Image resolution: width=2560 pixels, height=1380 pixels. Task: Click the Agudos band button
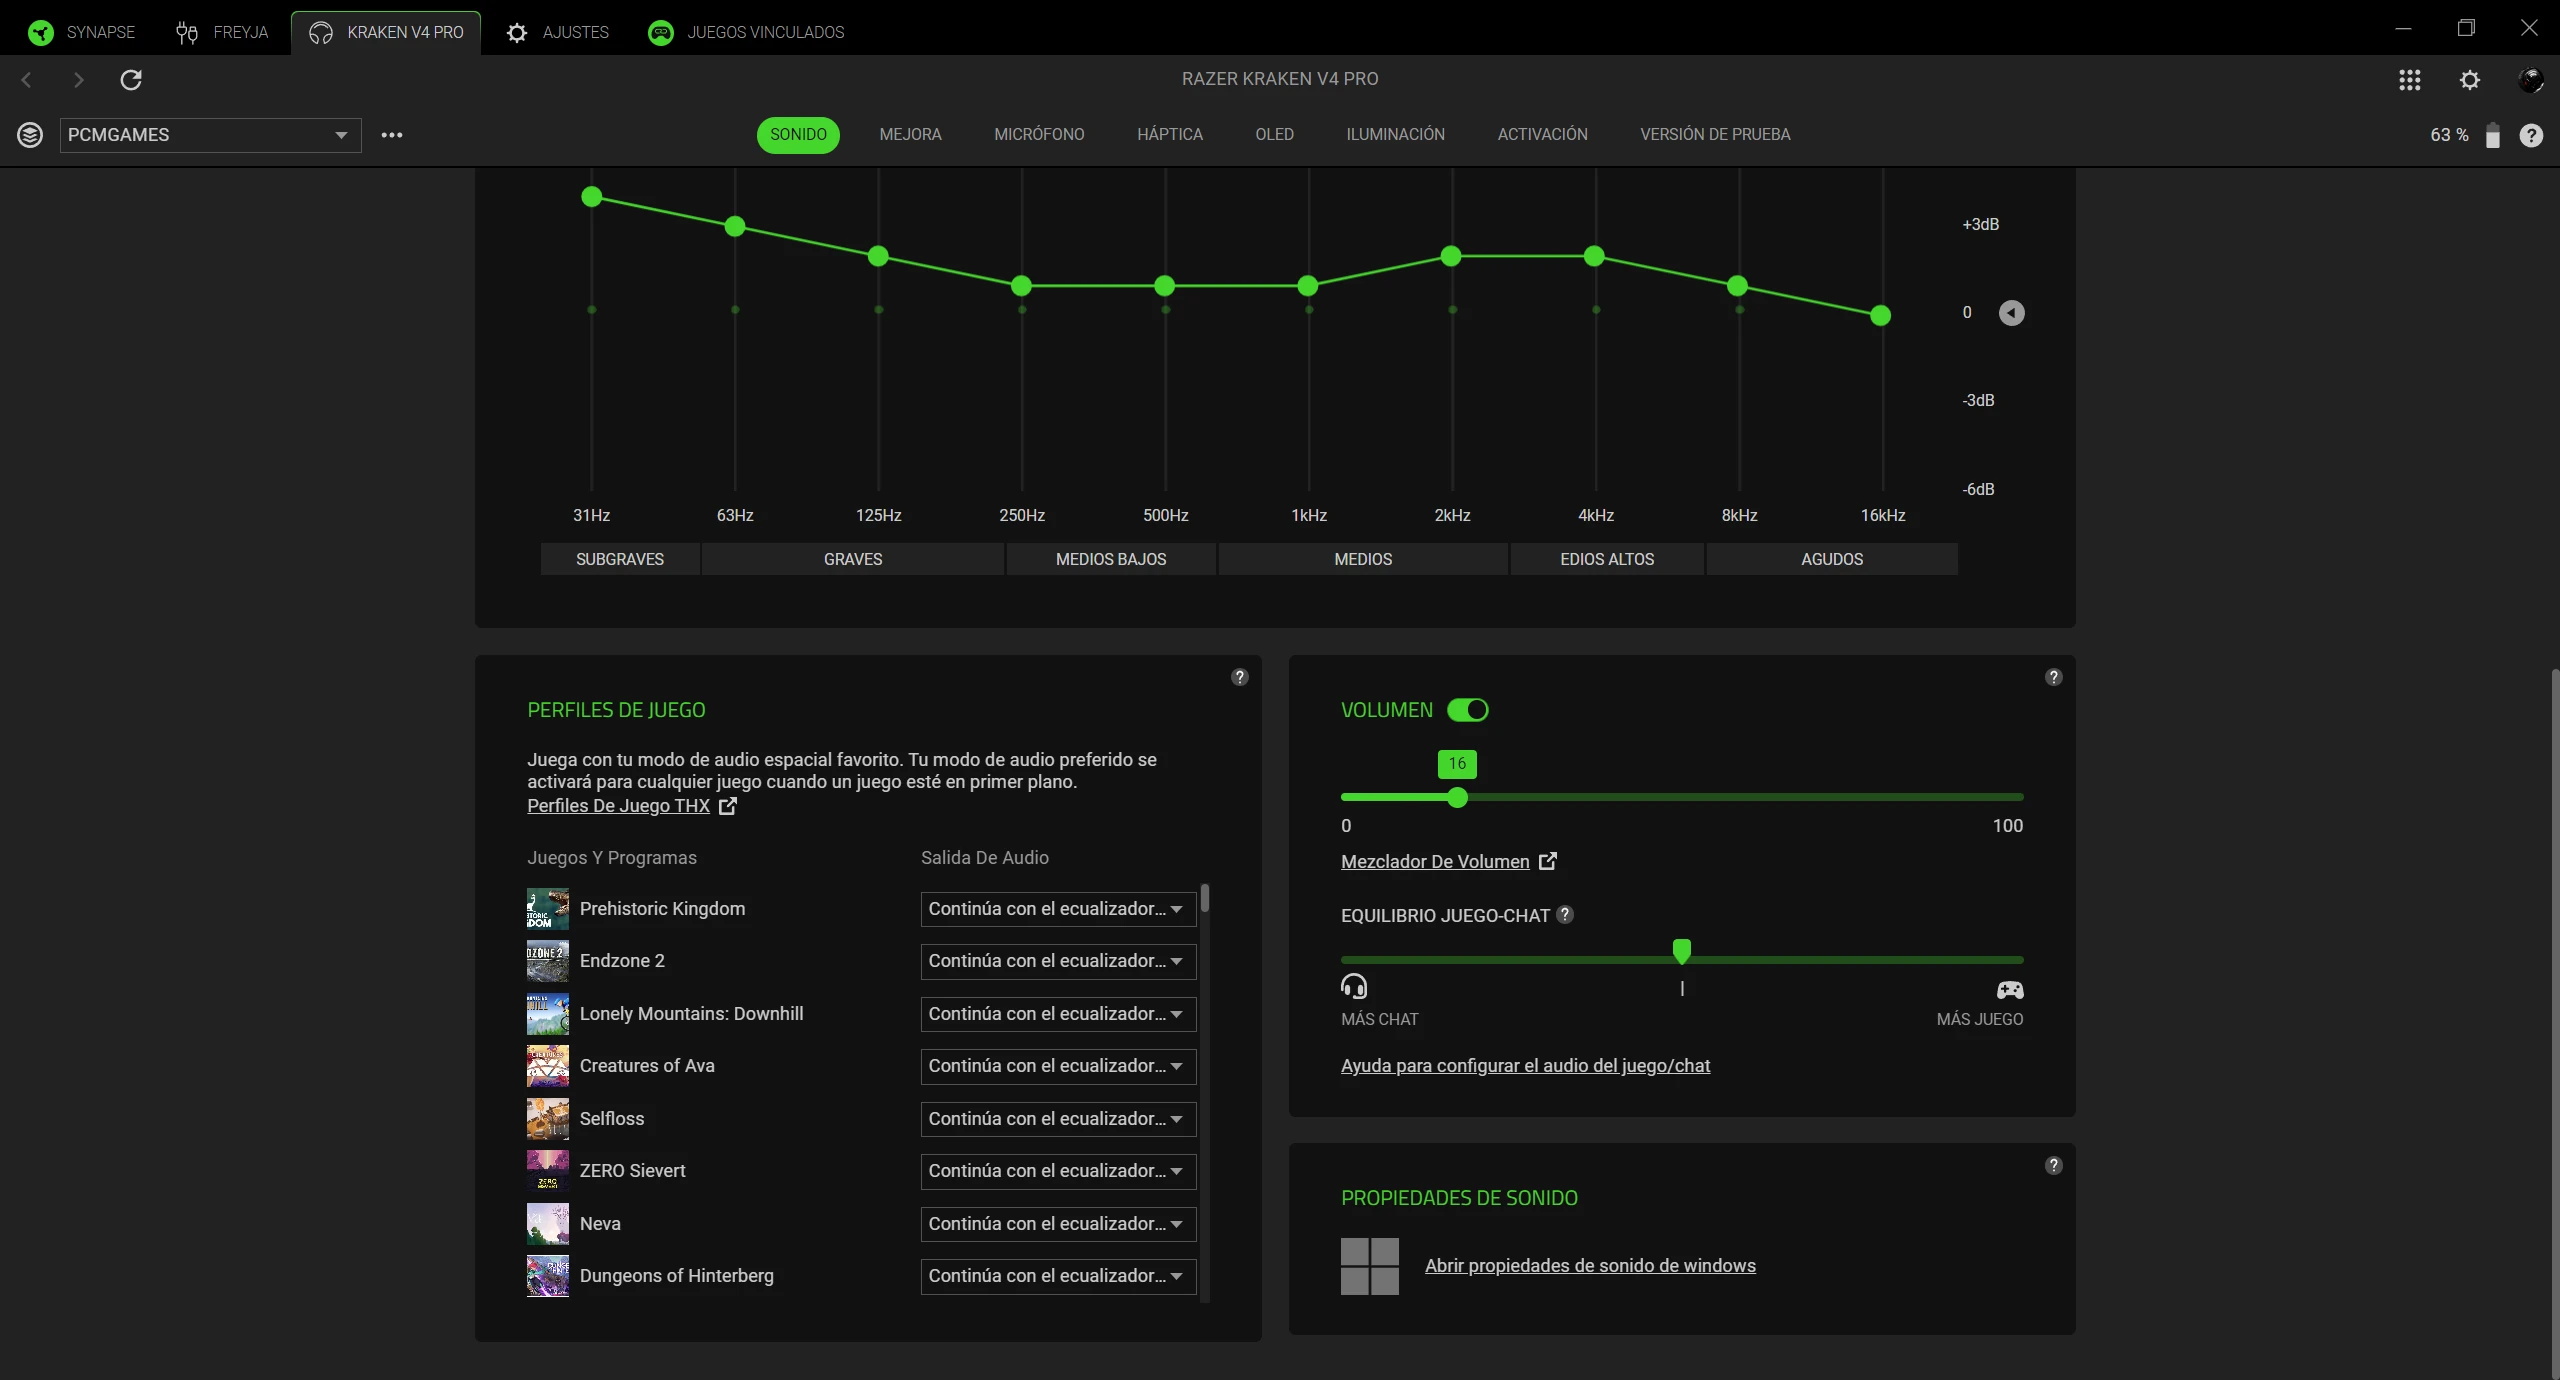click(1832, 559)
